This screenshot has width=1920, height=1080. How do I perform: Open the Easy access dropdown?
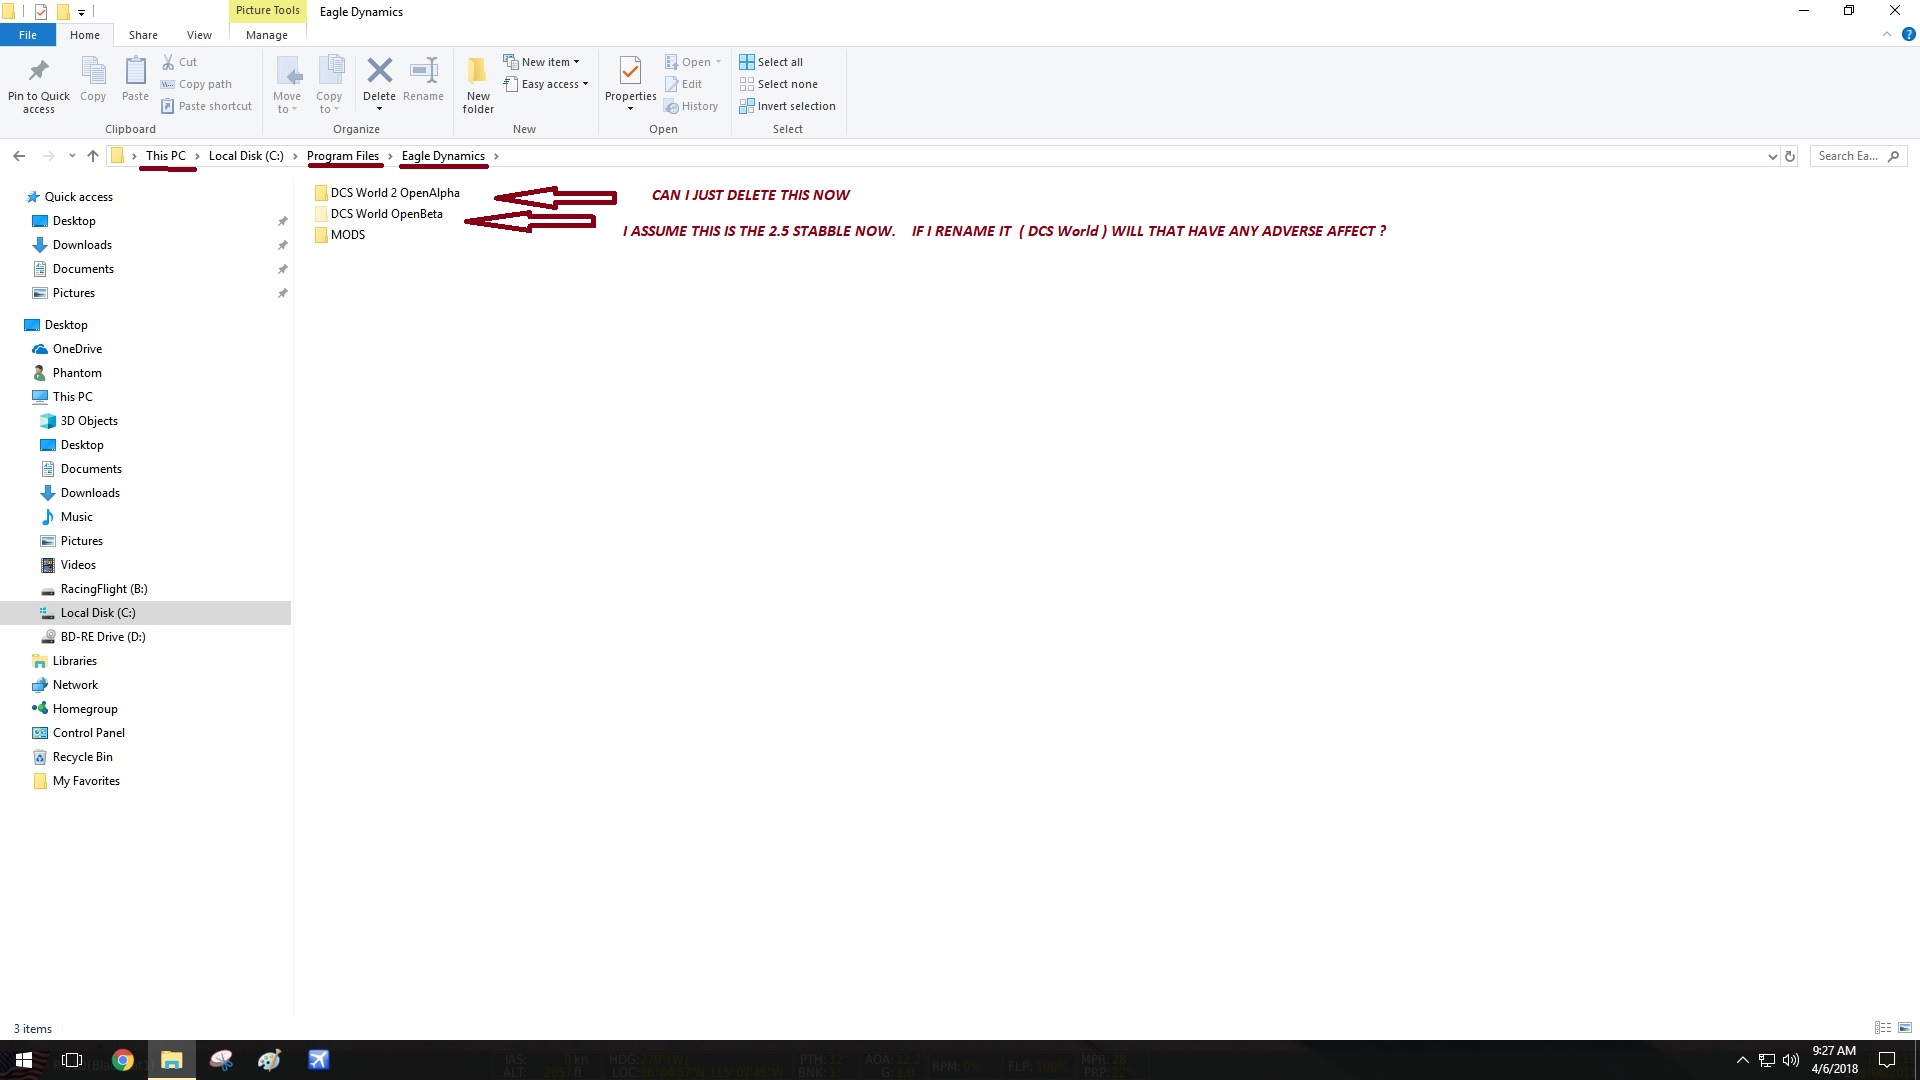point(546,84)
